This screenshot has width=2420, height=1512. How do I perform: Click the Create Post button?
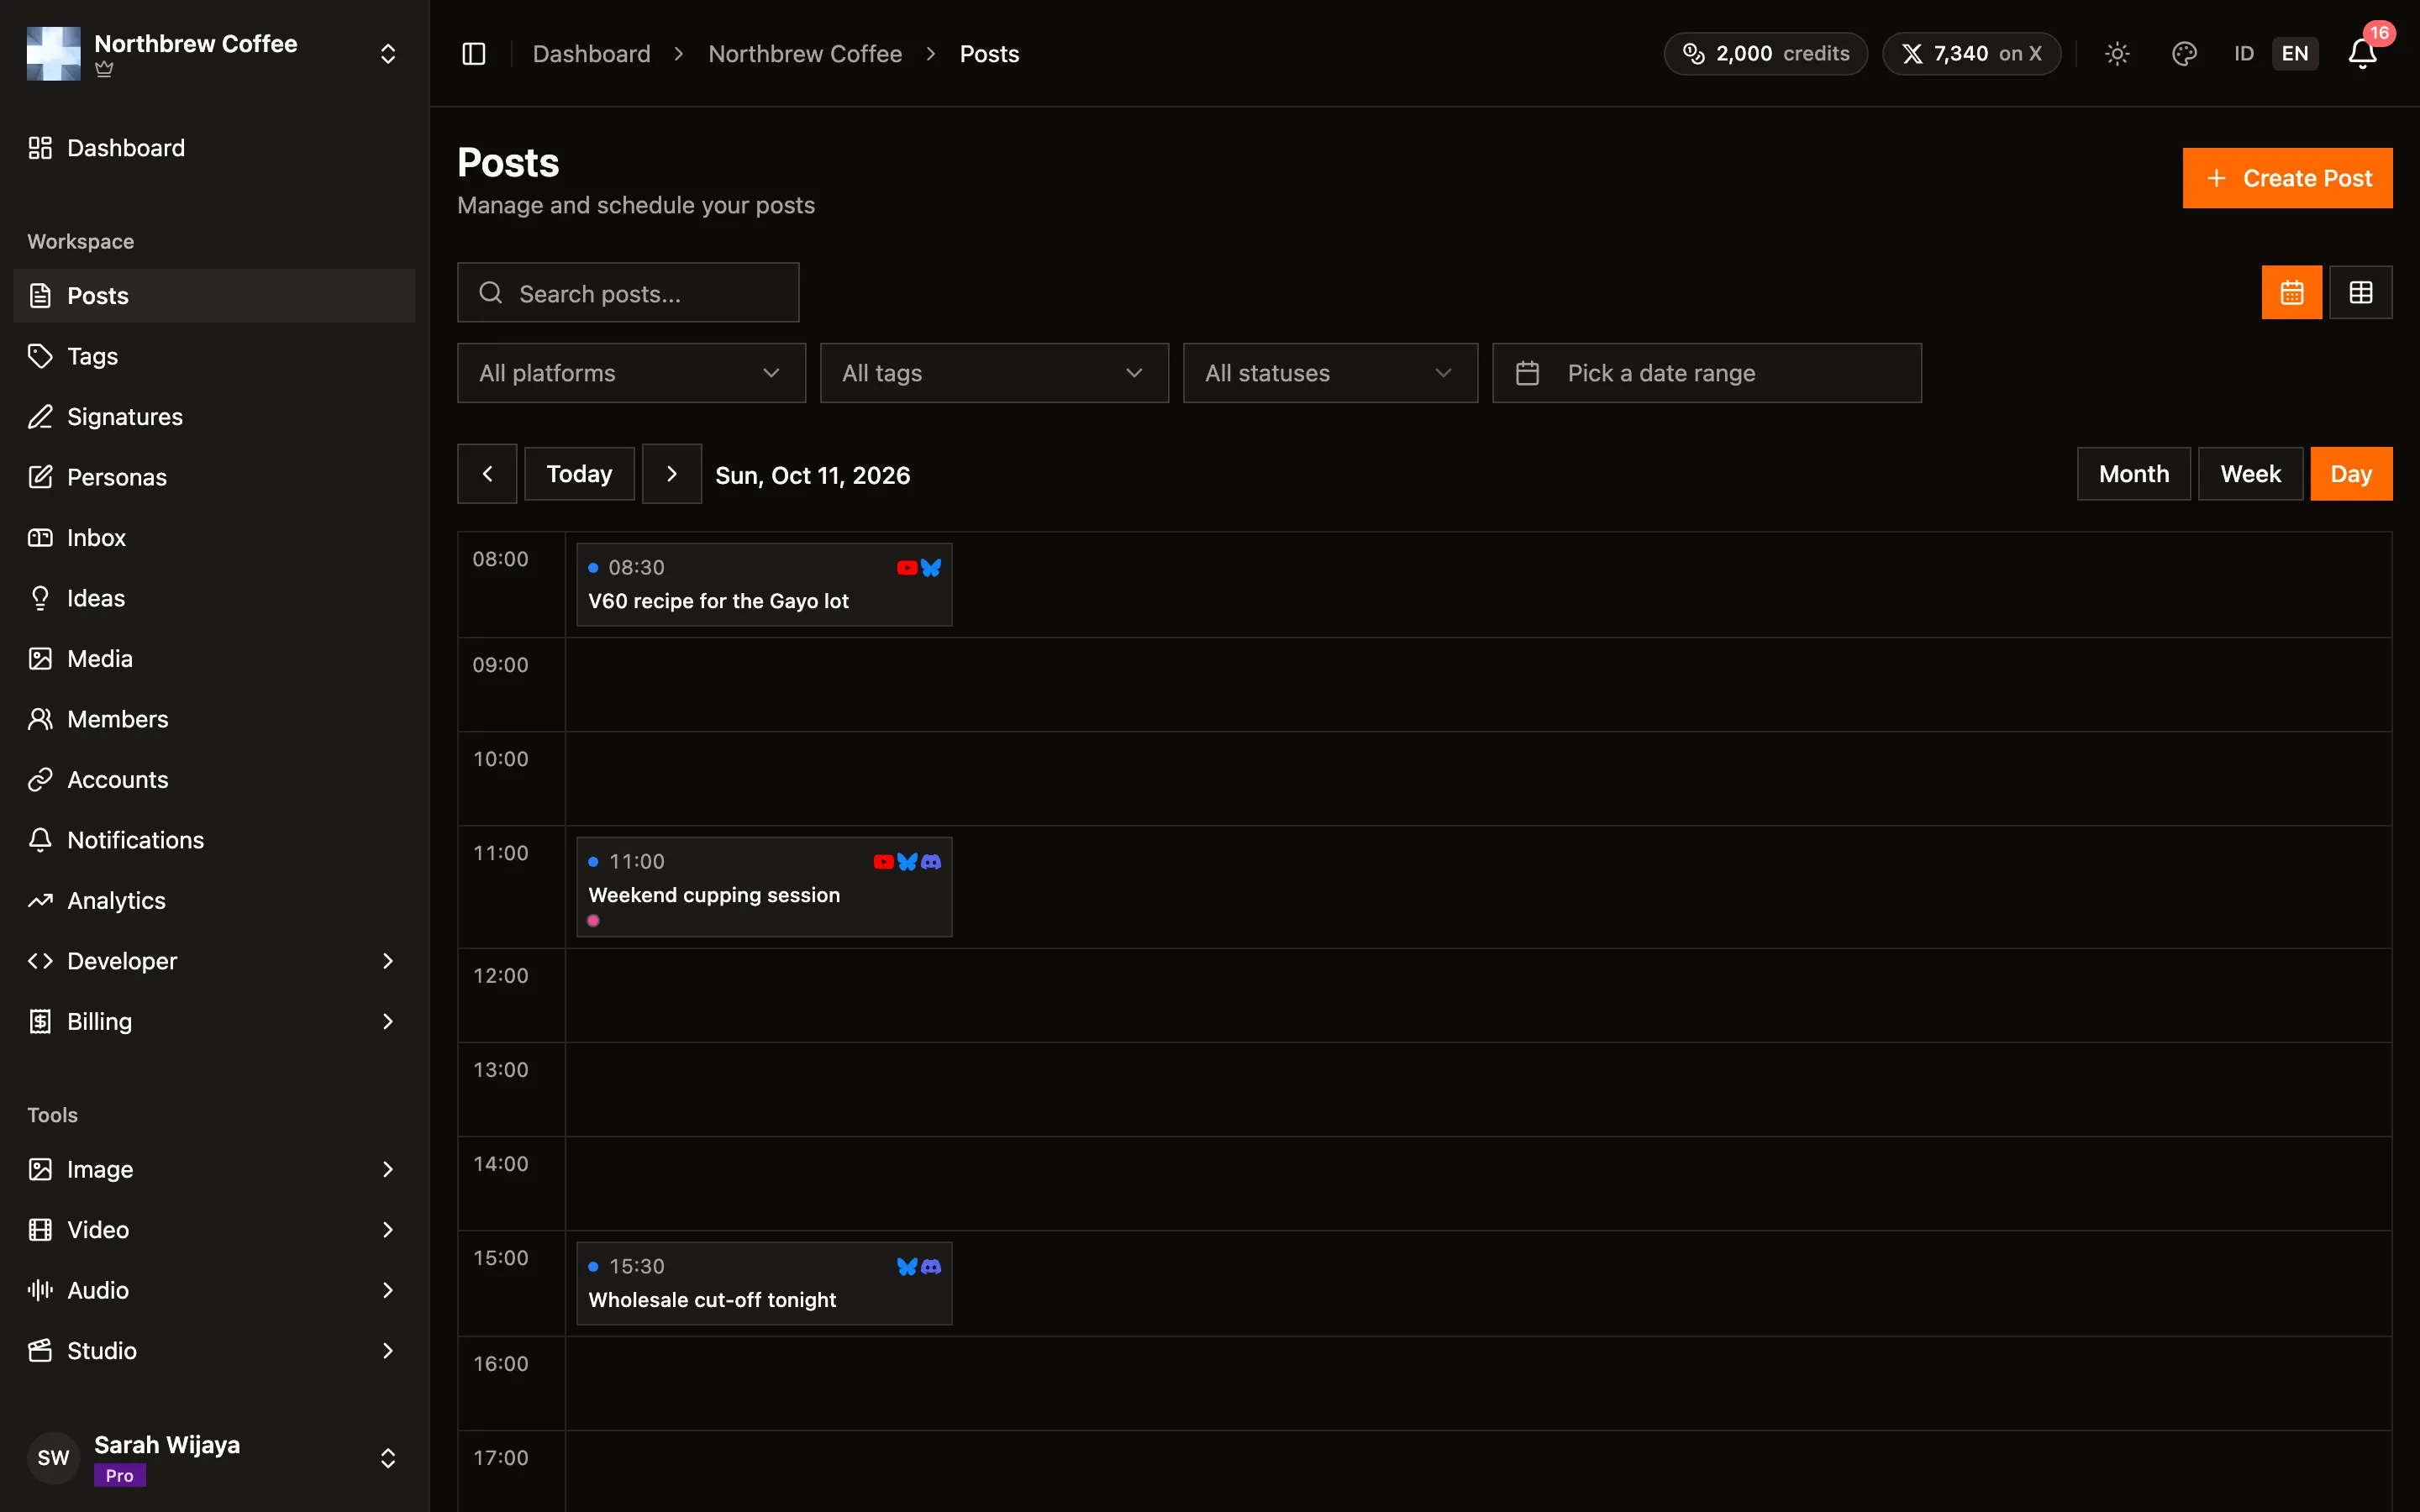[2287, 178]
